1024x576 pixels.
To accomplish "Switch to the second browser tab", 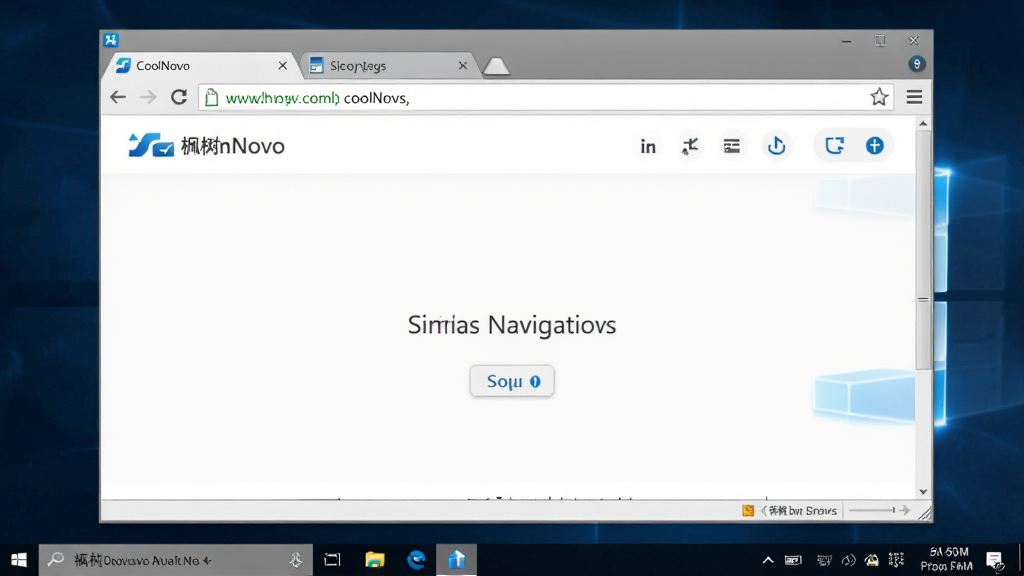I will click(389, 66).
